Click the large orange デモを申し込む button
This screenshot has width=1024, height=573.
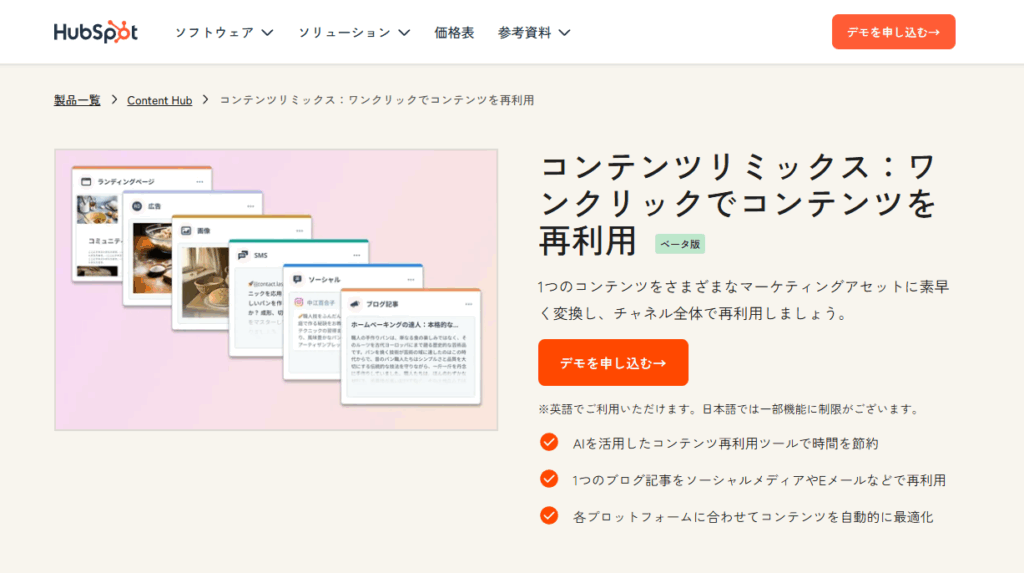coord(613,363)
